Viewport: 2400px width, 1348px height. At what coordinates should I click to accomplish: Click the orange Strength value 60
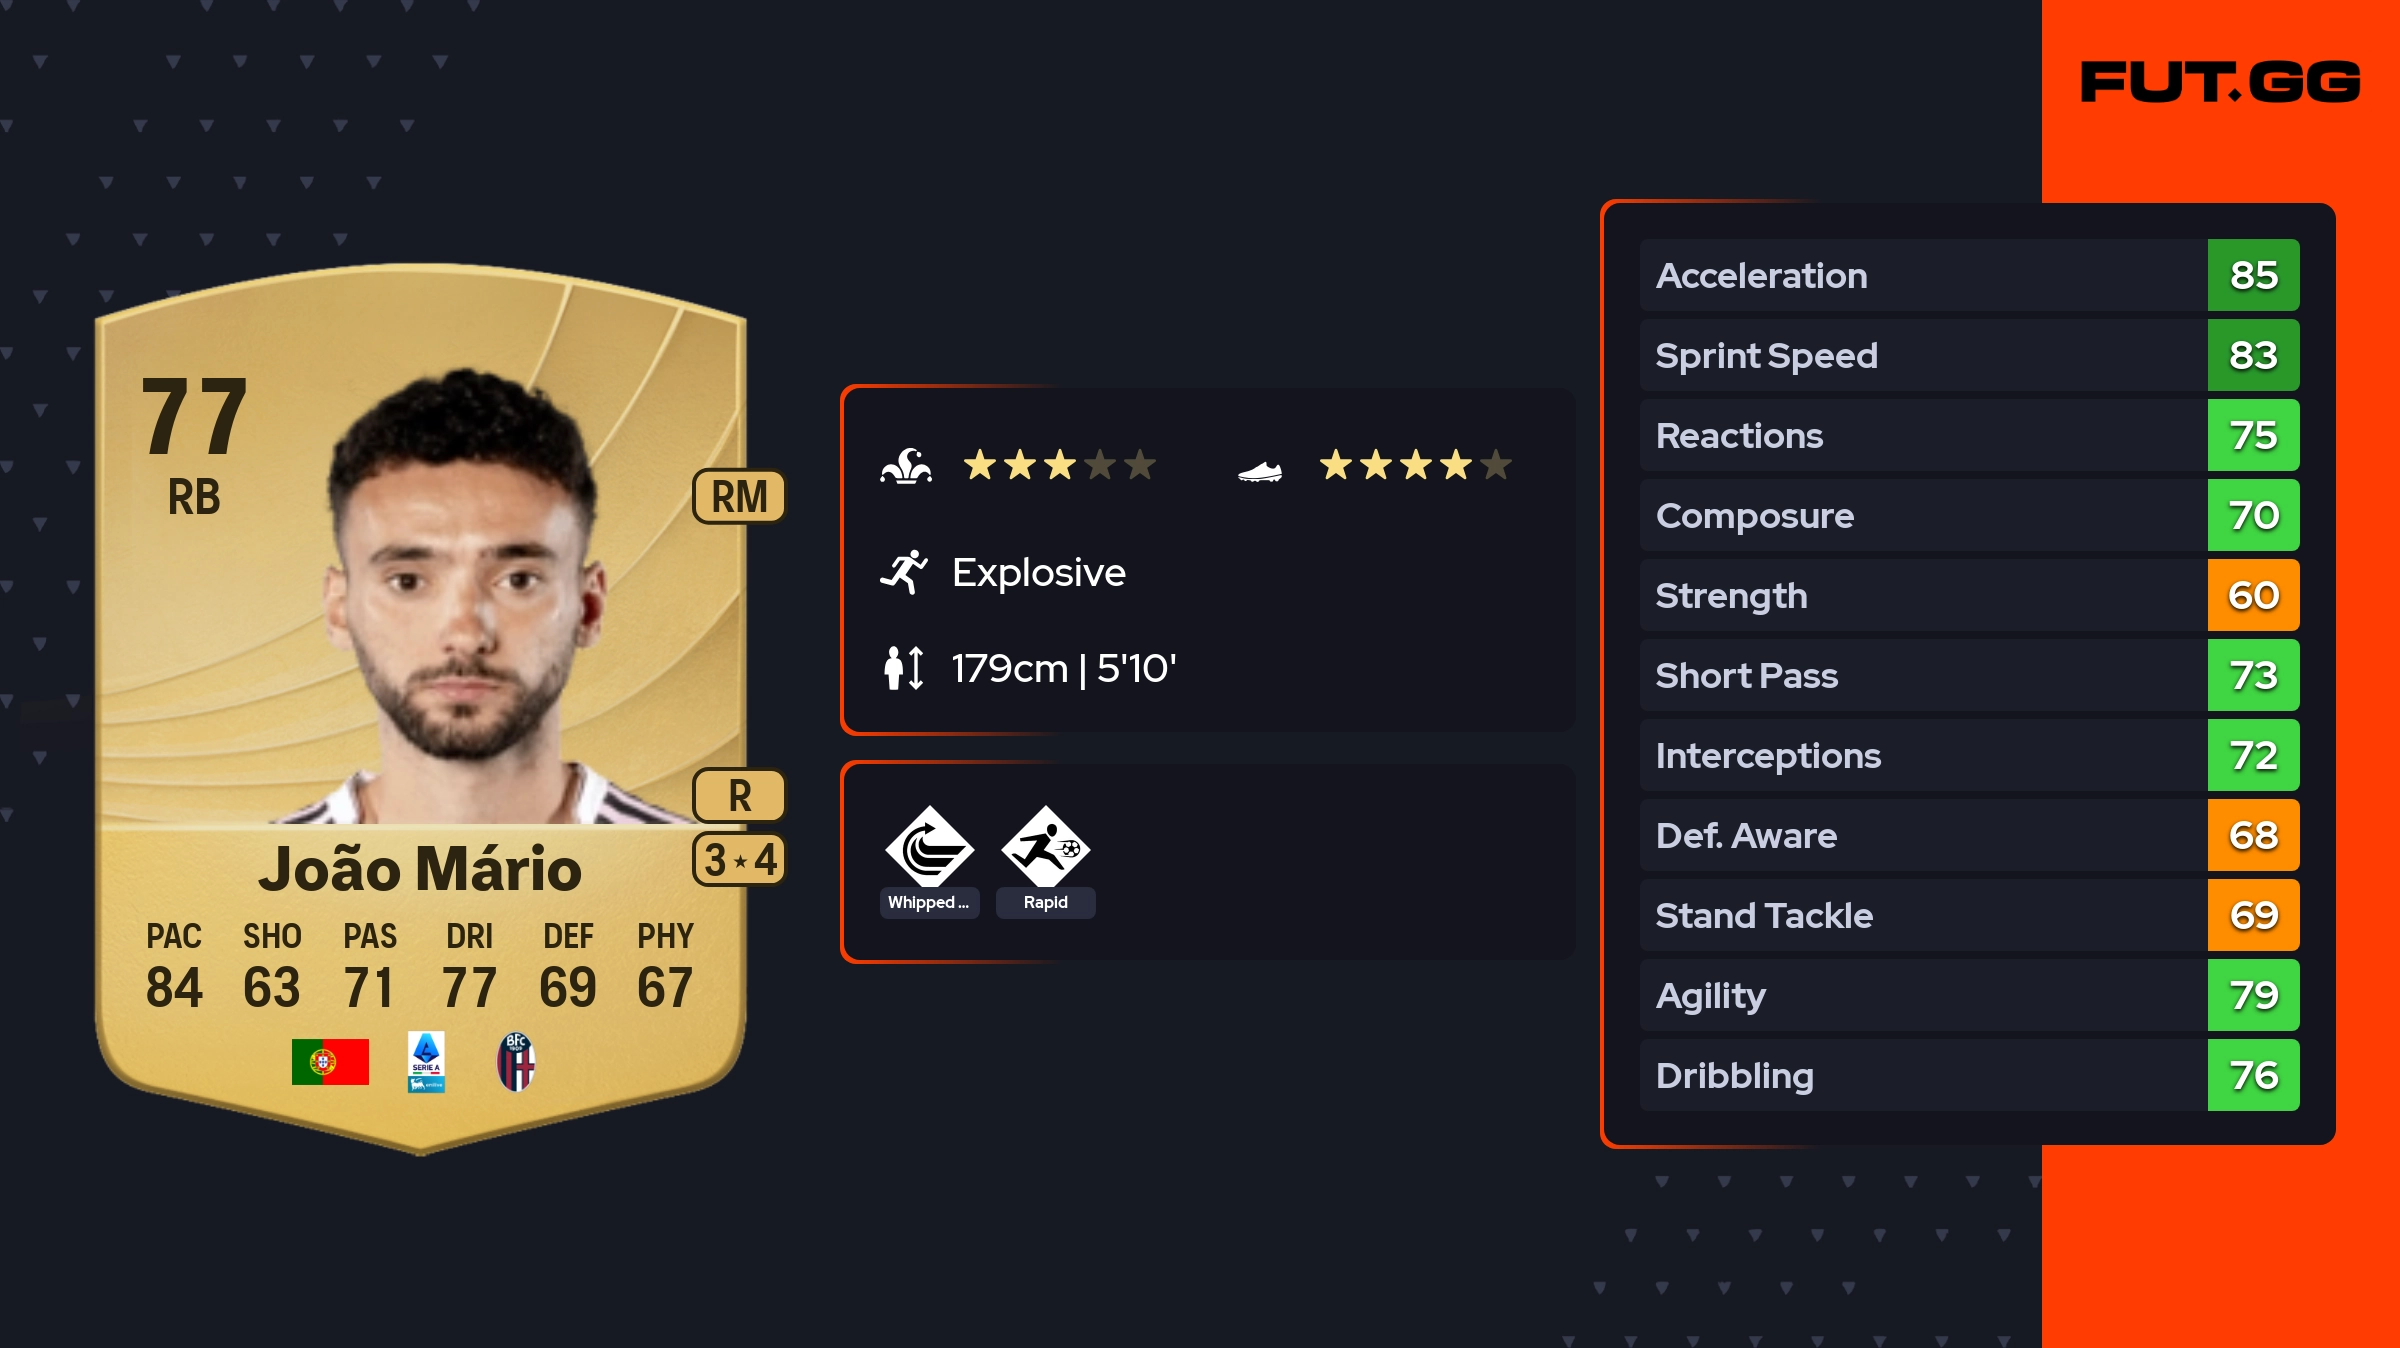[2253, 595]
